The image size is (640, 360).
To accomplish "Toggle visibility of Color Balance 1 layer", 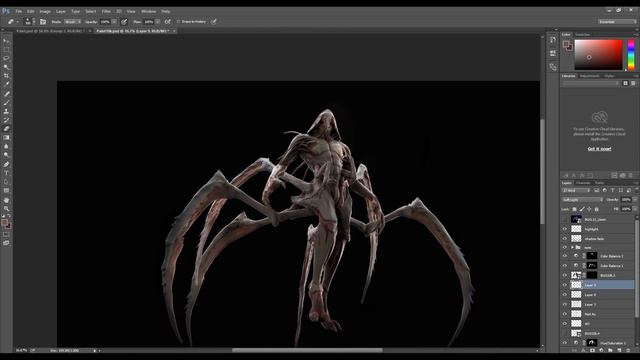I will 565,266.
